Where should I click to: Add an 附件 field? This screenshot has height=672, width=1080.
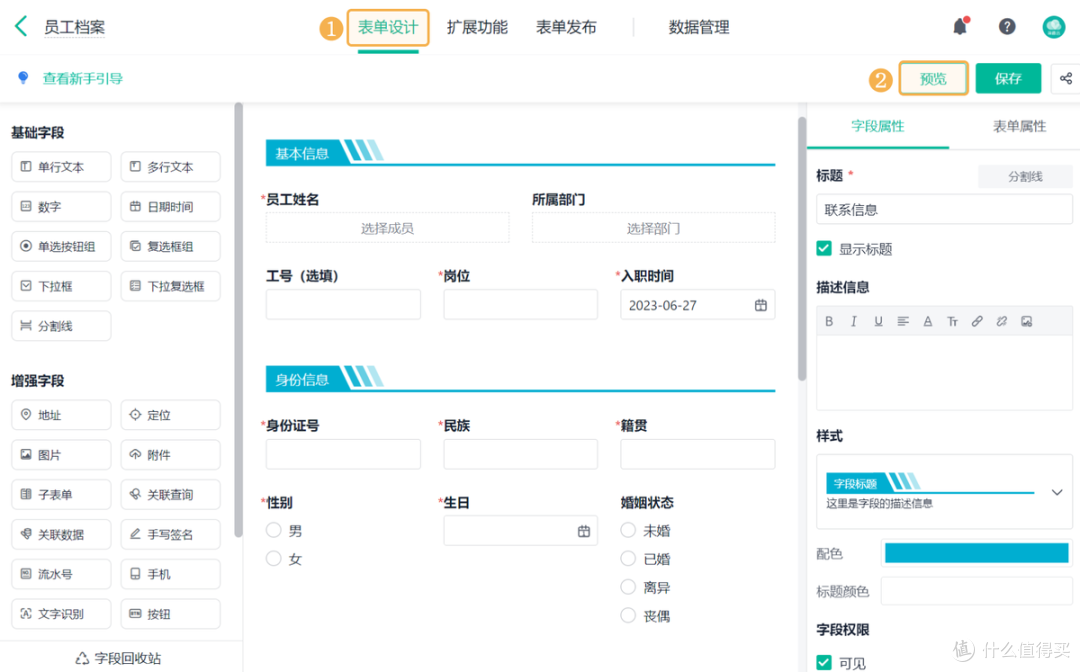tap(170, 455)
